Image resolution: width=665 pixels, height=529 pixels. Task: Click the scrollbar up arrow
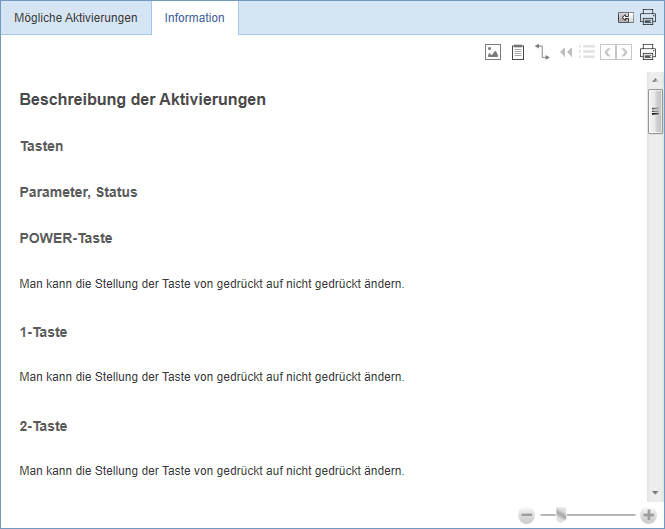click(x=655, y=80)
